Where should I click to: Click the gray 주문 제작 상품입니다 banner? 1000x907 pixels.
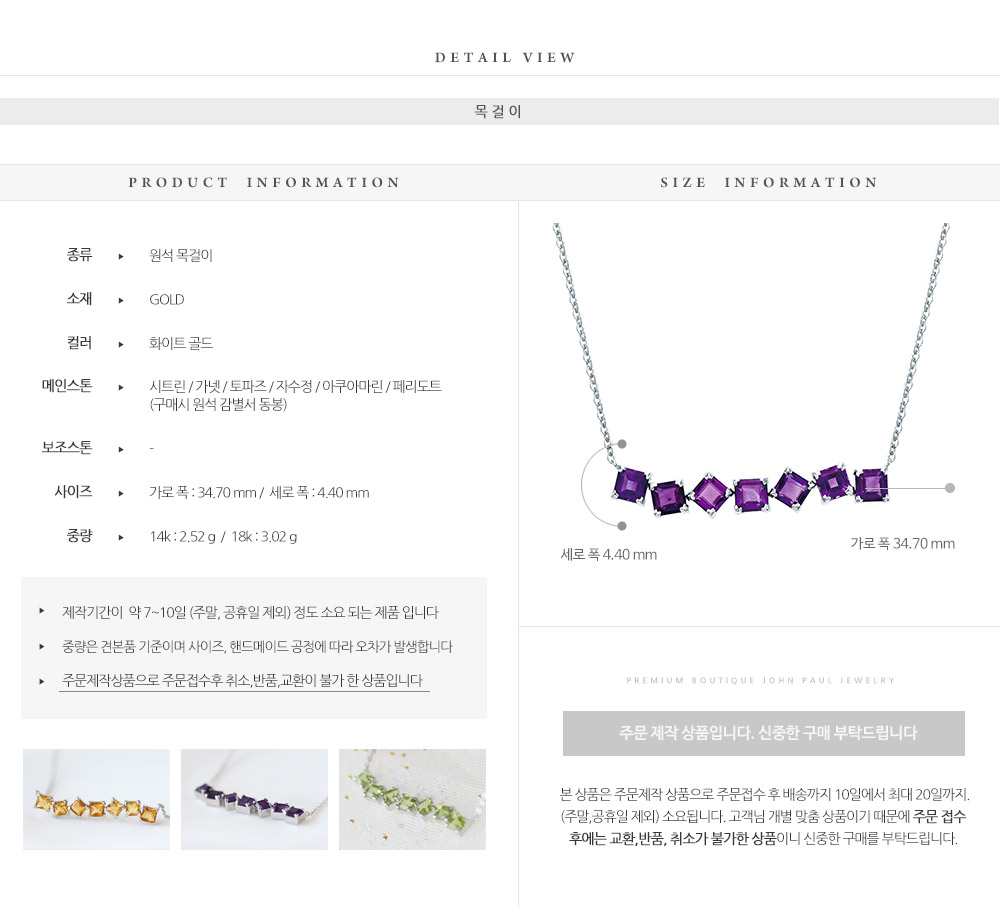point(763,734)
